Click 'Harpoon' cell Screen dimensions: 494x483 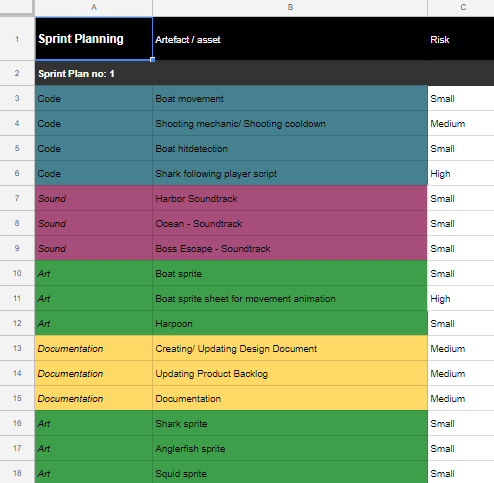pos(290,323)
